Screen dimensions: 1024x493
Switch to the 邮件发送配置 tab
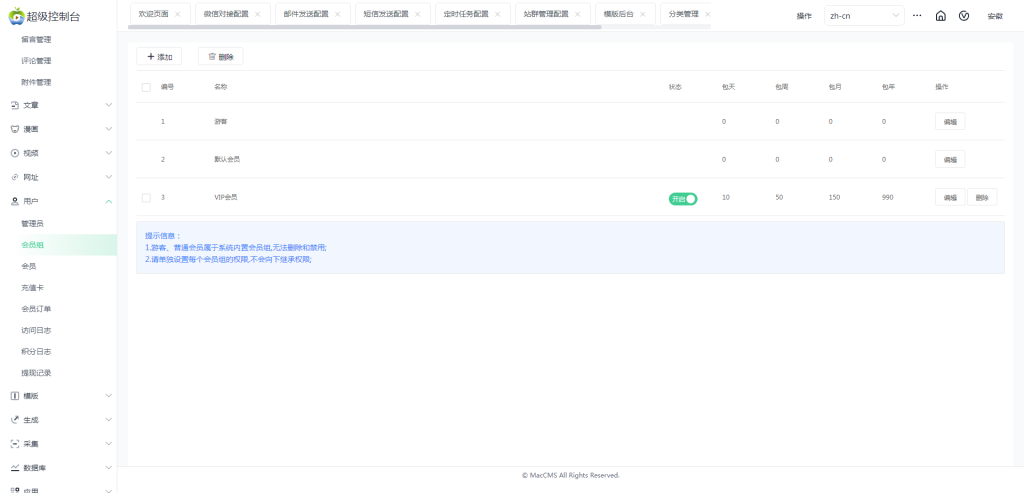point(306,14)
